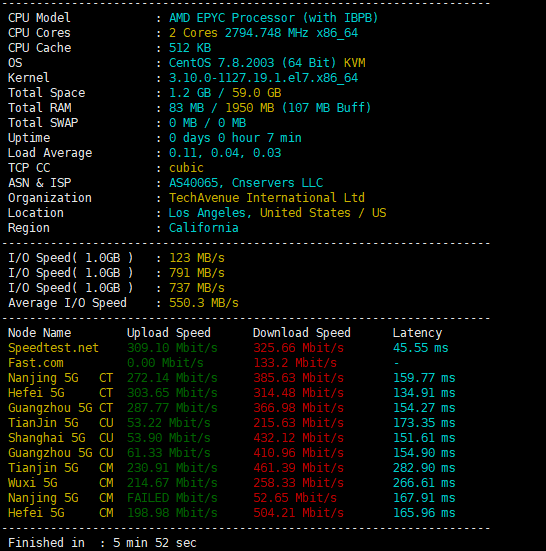Select the TechAvenue International Ltd organization text

click(x=267, y=198)
